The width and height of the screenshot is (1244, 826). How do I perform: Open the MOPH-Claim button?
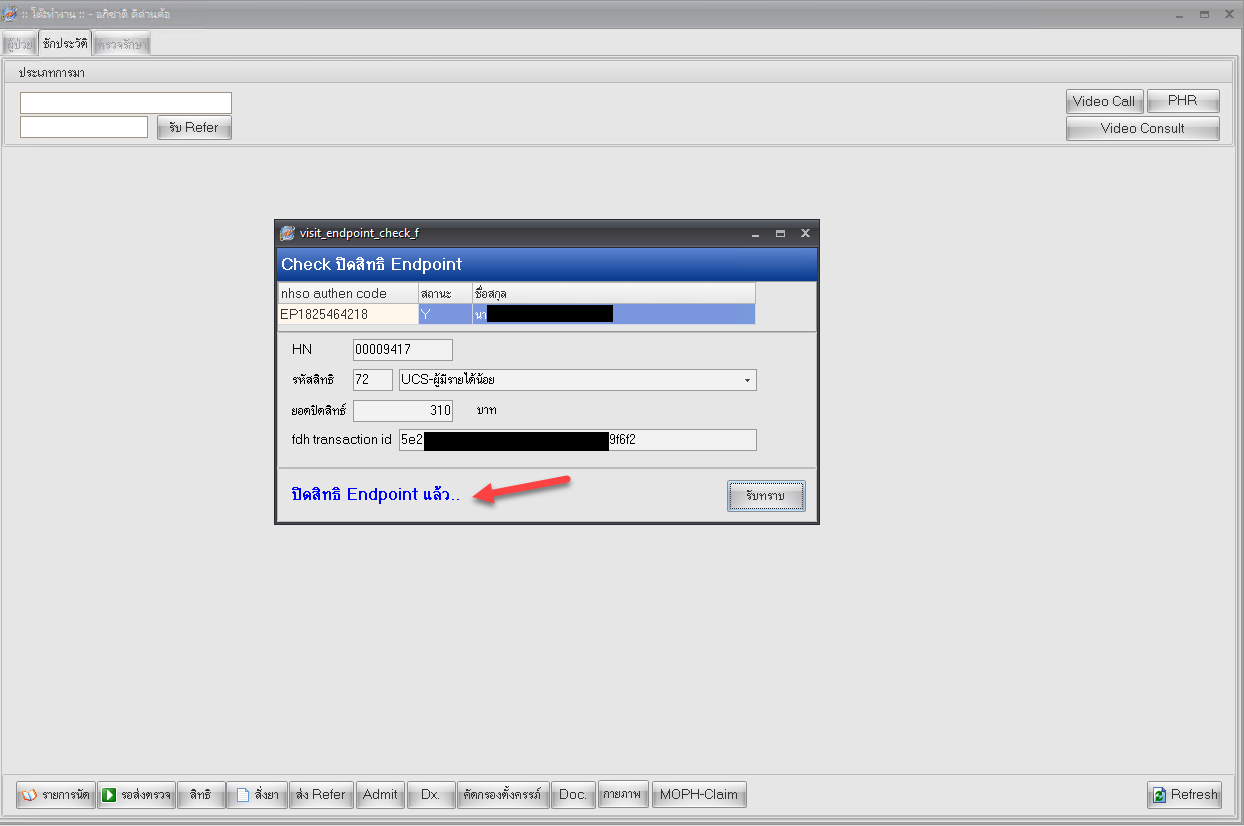pos(699,795)
